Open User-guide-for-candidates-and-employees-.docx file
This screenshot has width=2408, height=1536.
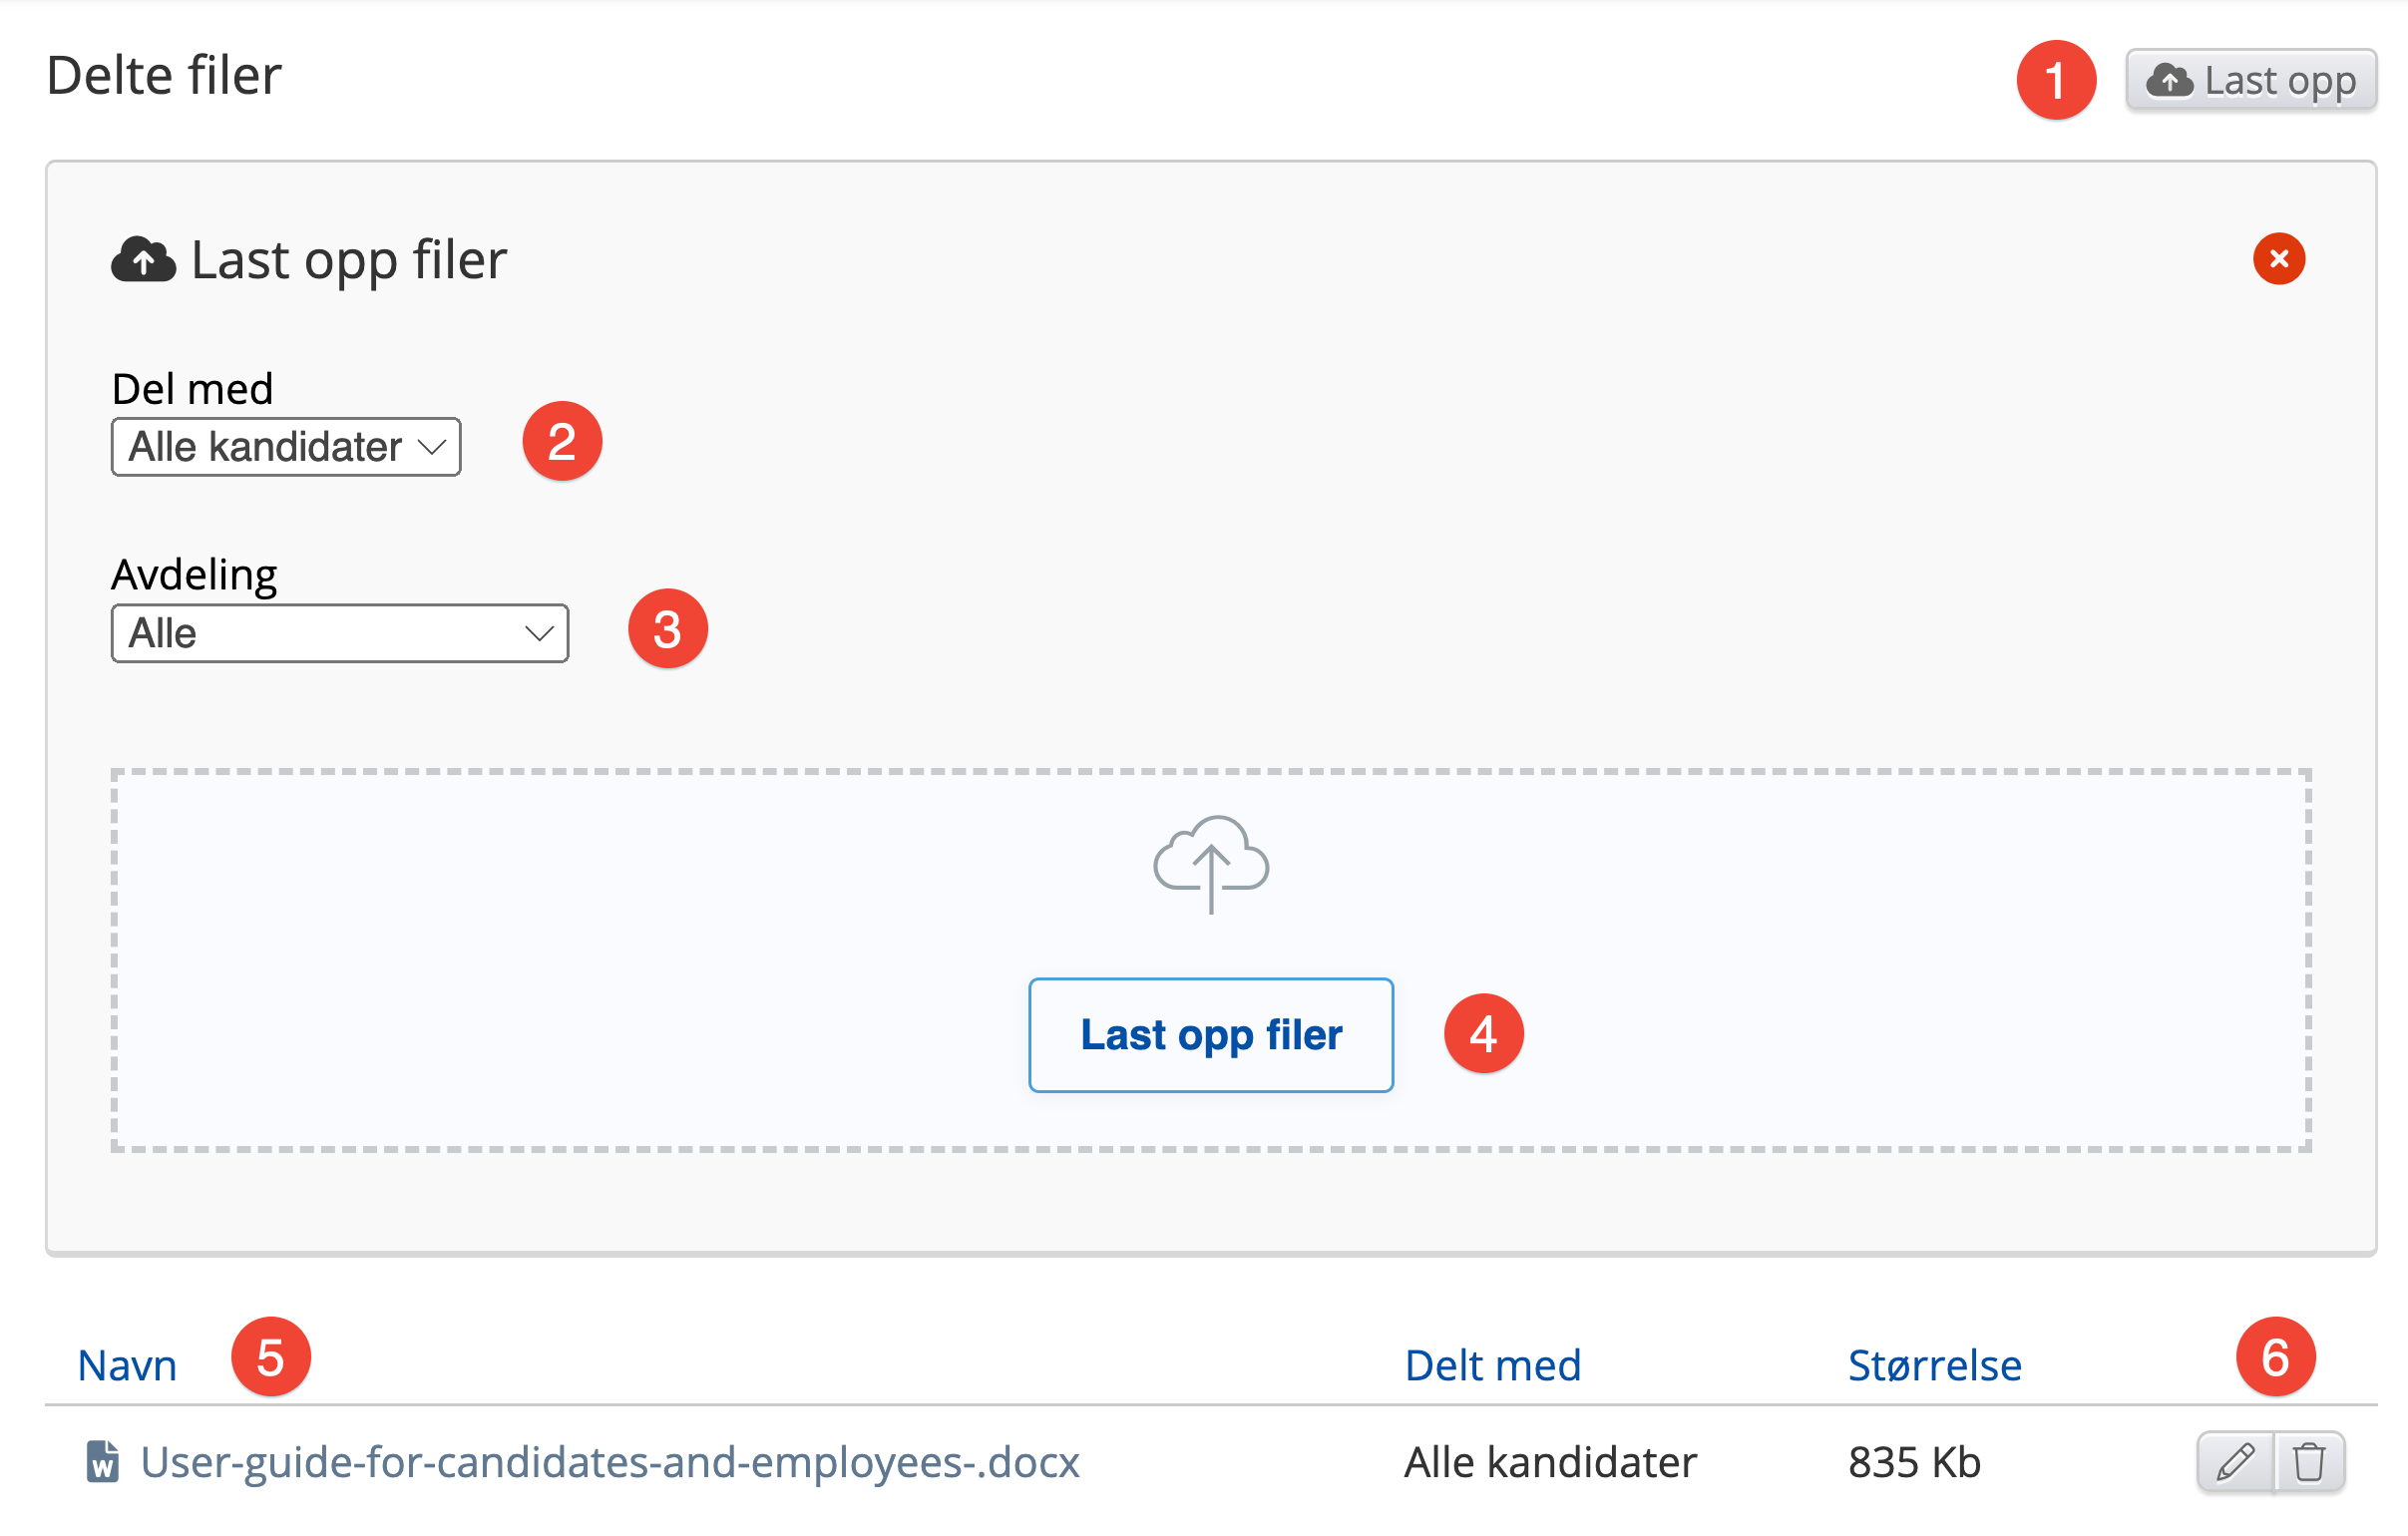609,1462
